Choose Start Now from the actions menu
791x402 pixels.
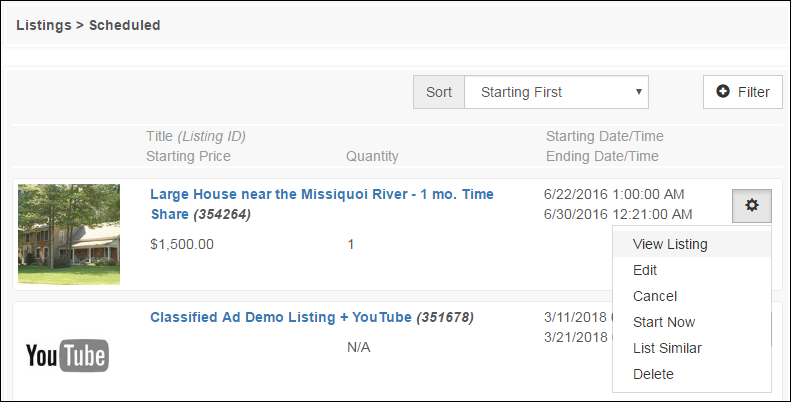tap(664, 322)
